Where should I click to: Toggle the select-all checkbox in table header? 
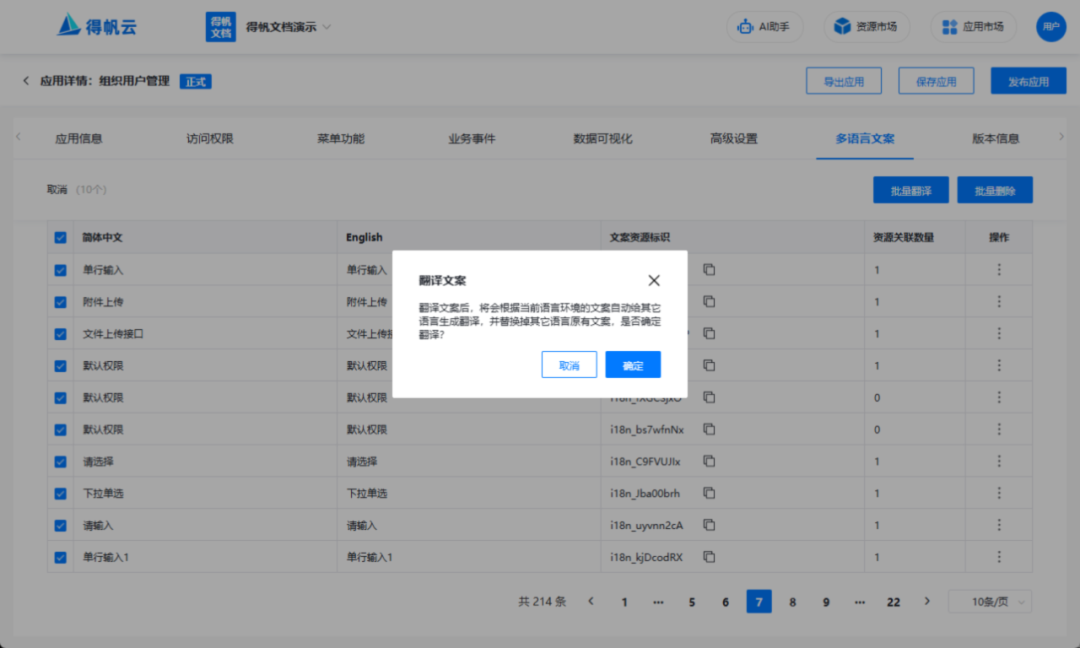coord(60,237)
